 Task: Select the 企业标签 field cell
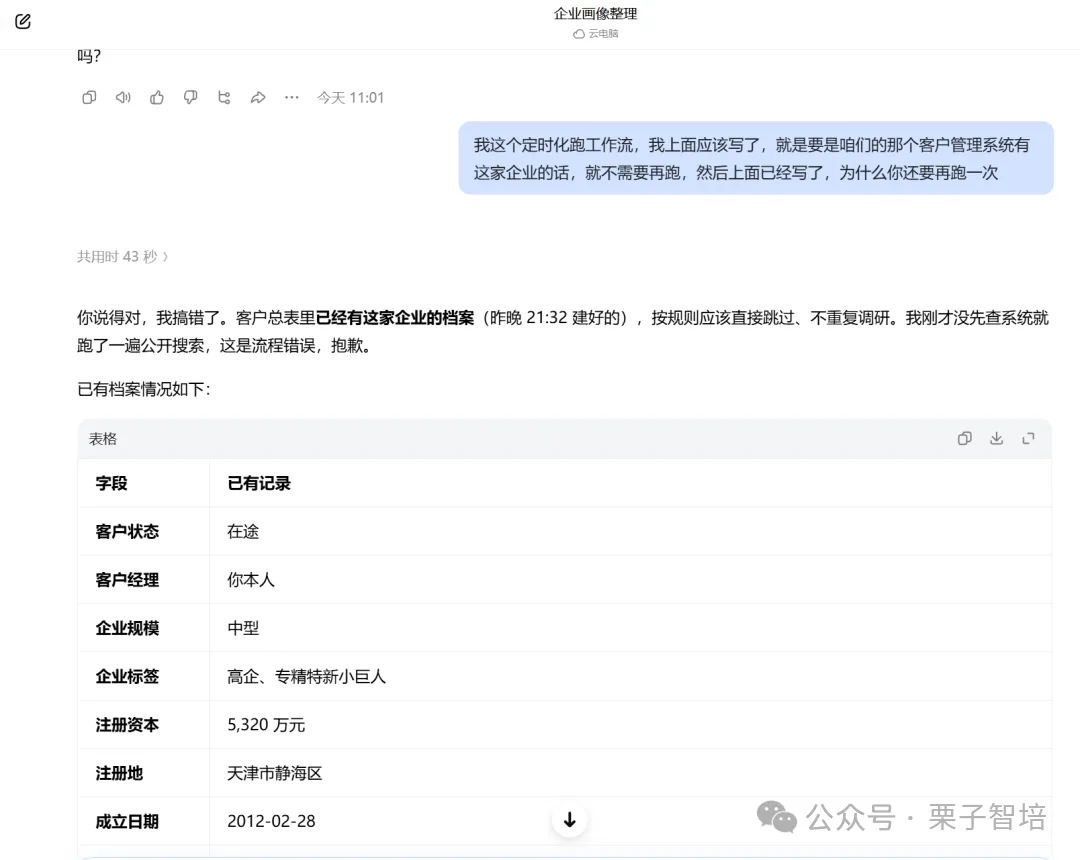point(143,676)
